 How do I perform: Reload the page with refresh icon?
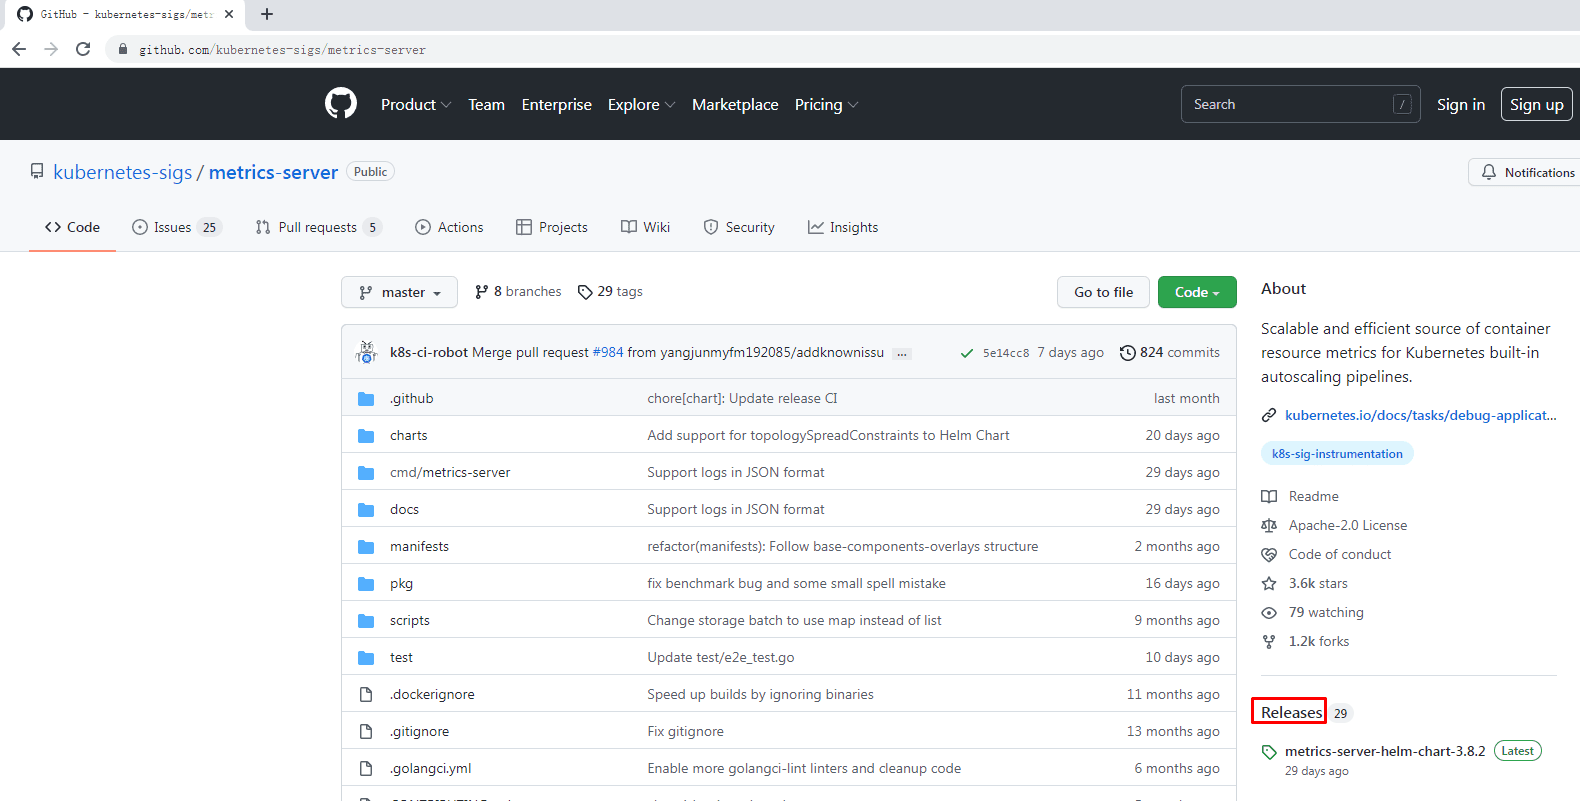coord(83,49)
